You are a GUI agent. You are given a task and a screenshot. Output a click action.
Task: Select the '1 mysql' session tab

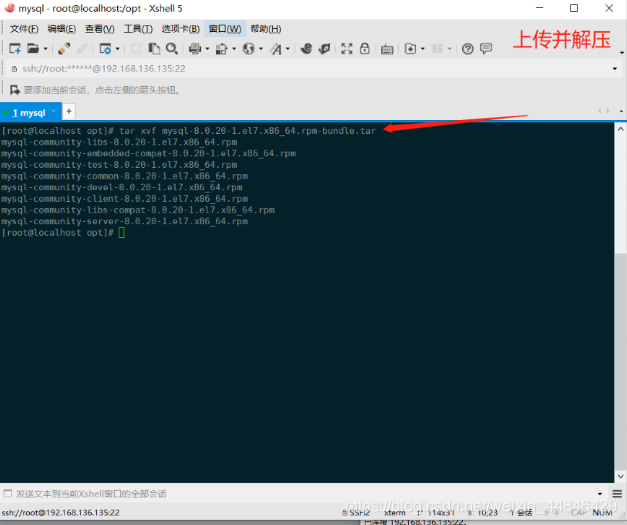tap(29, 113)
